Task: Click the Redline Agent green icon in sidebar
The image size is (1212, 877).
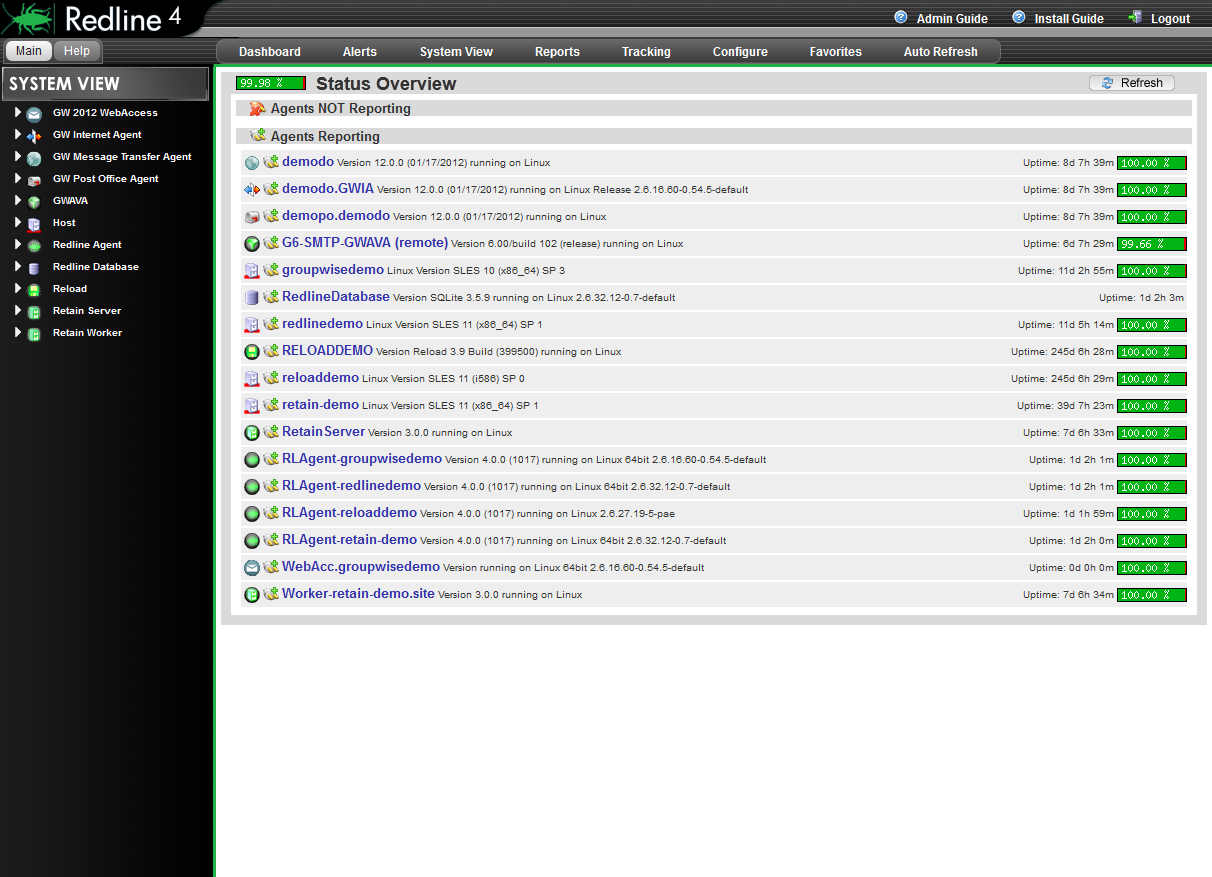Action: point(34,245)
